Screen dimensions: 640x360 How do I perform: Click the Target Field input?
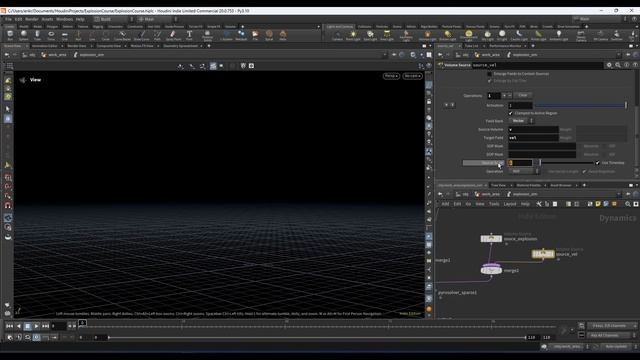coord(533,138)
